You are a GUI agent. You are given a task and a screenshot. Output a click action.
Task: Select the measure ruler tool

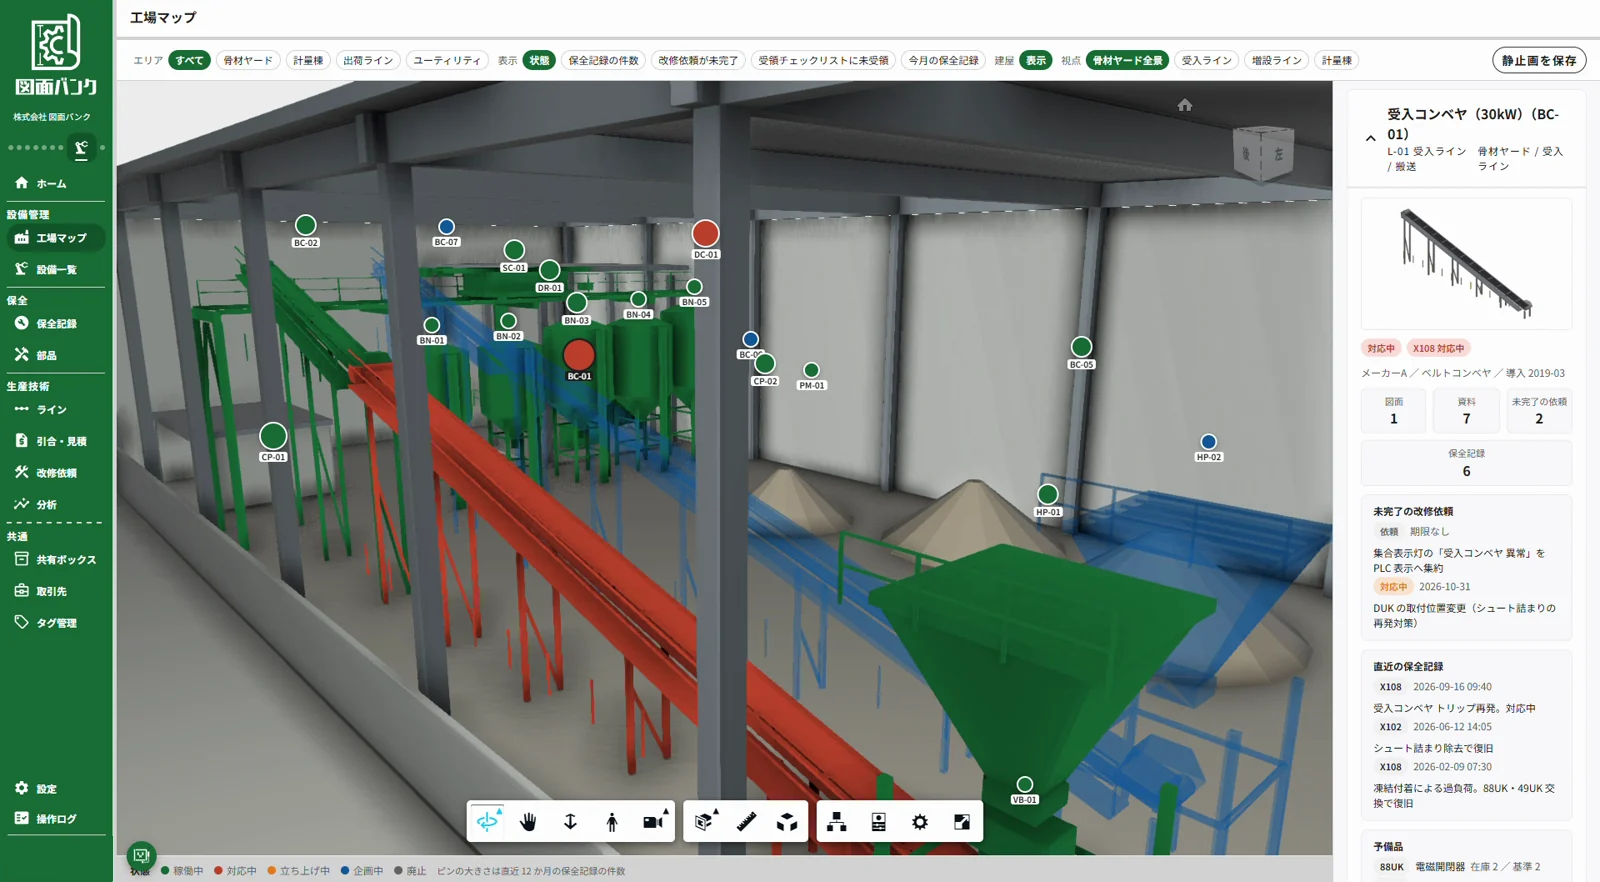746,822
